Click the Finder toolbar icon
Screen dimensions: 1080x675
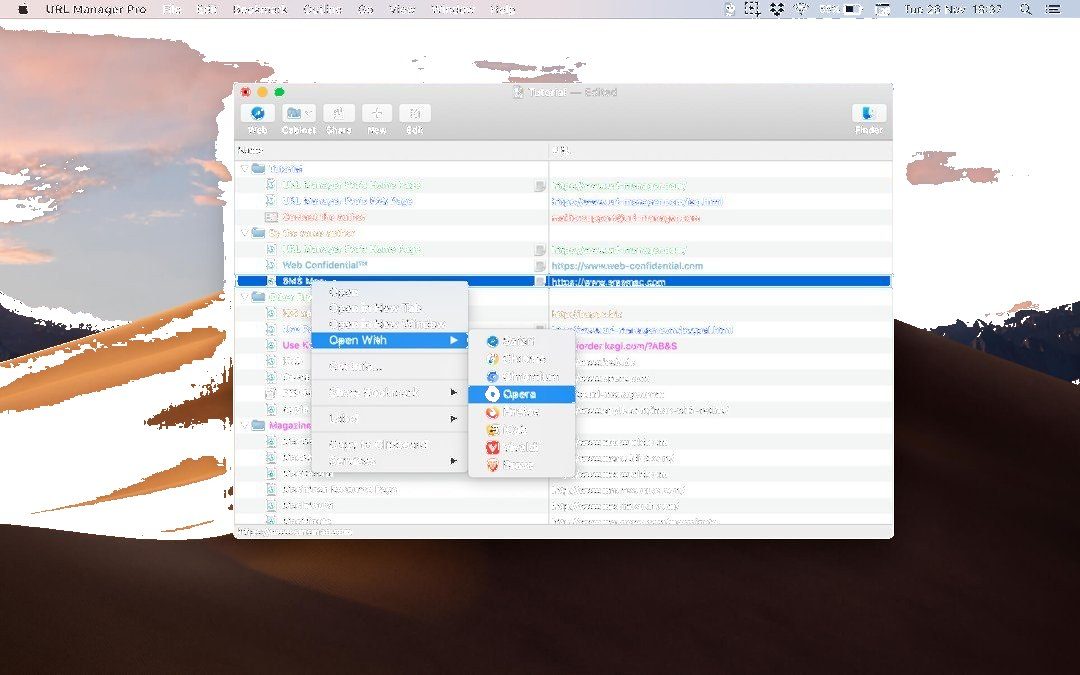(869, 114)
